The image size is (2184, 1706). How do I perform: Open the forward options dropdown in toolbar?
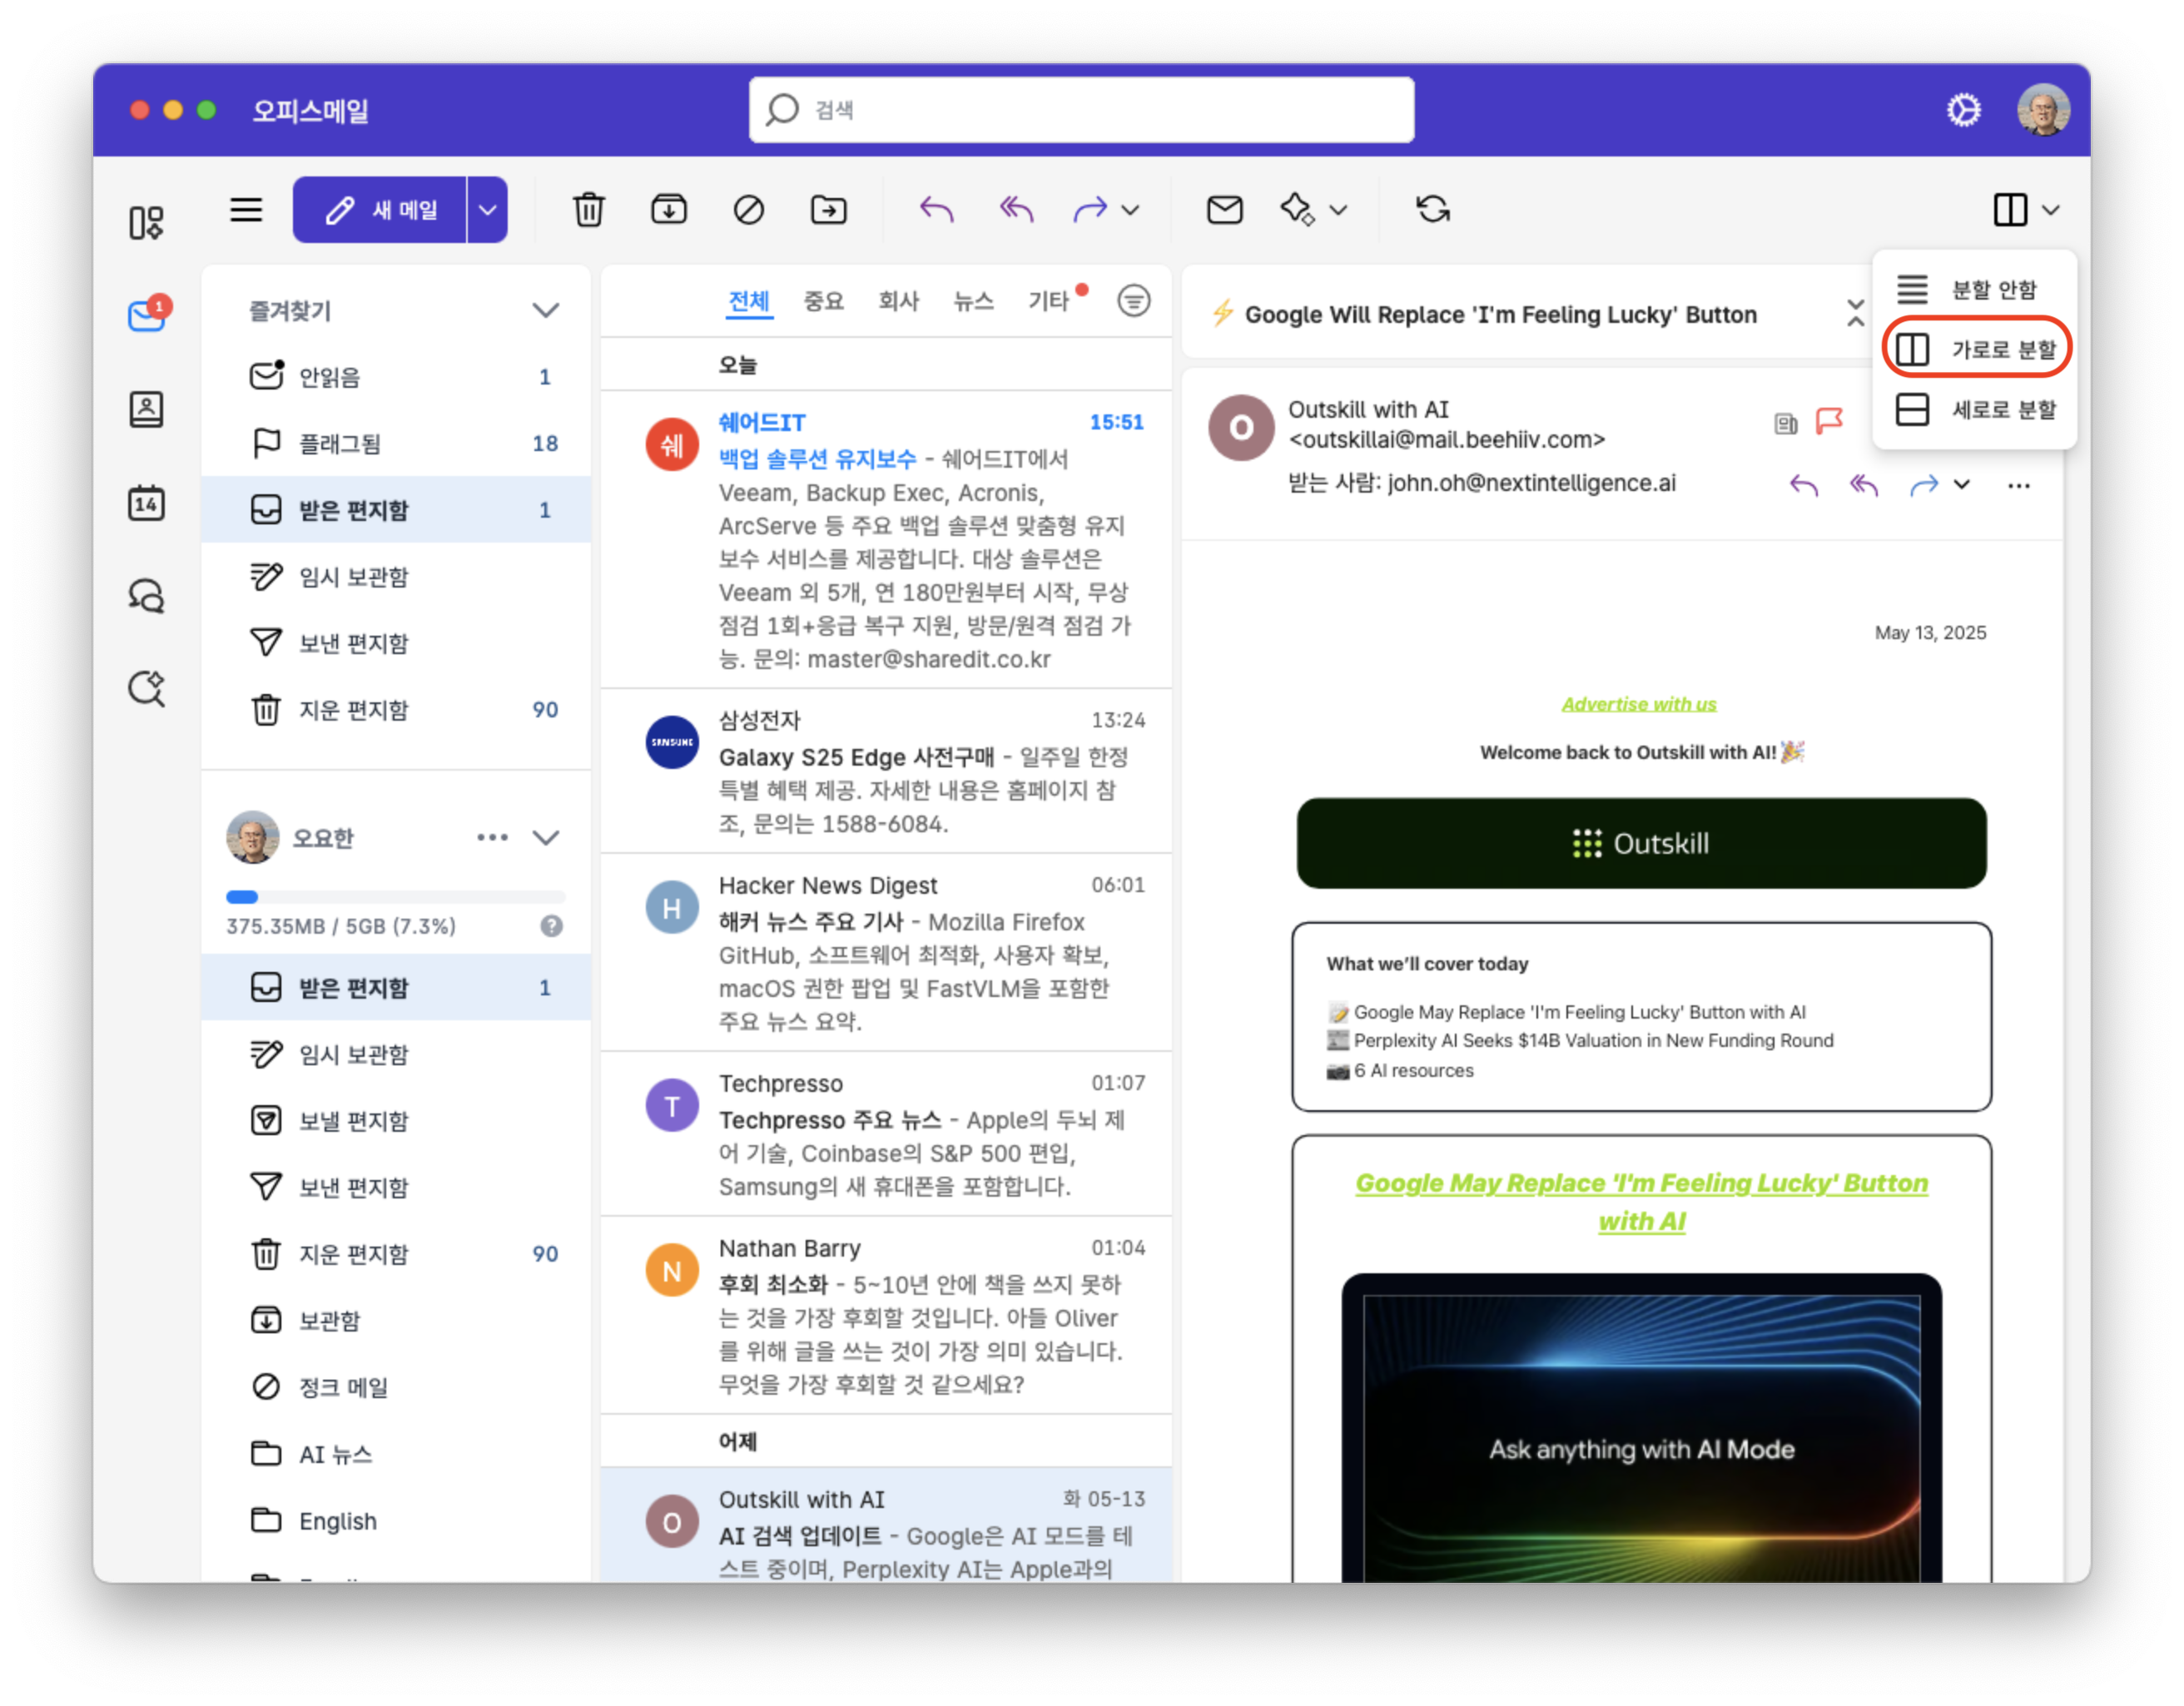click(1130, 210)
